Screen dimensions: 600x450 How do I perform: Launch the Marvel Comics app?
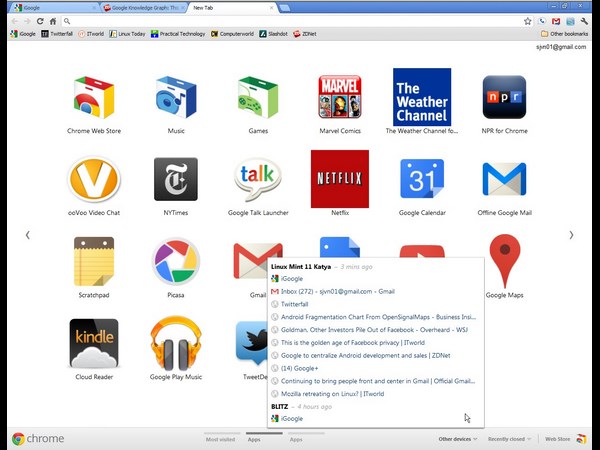[x=339, y=98]
